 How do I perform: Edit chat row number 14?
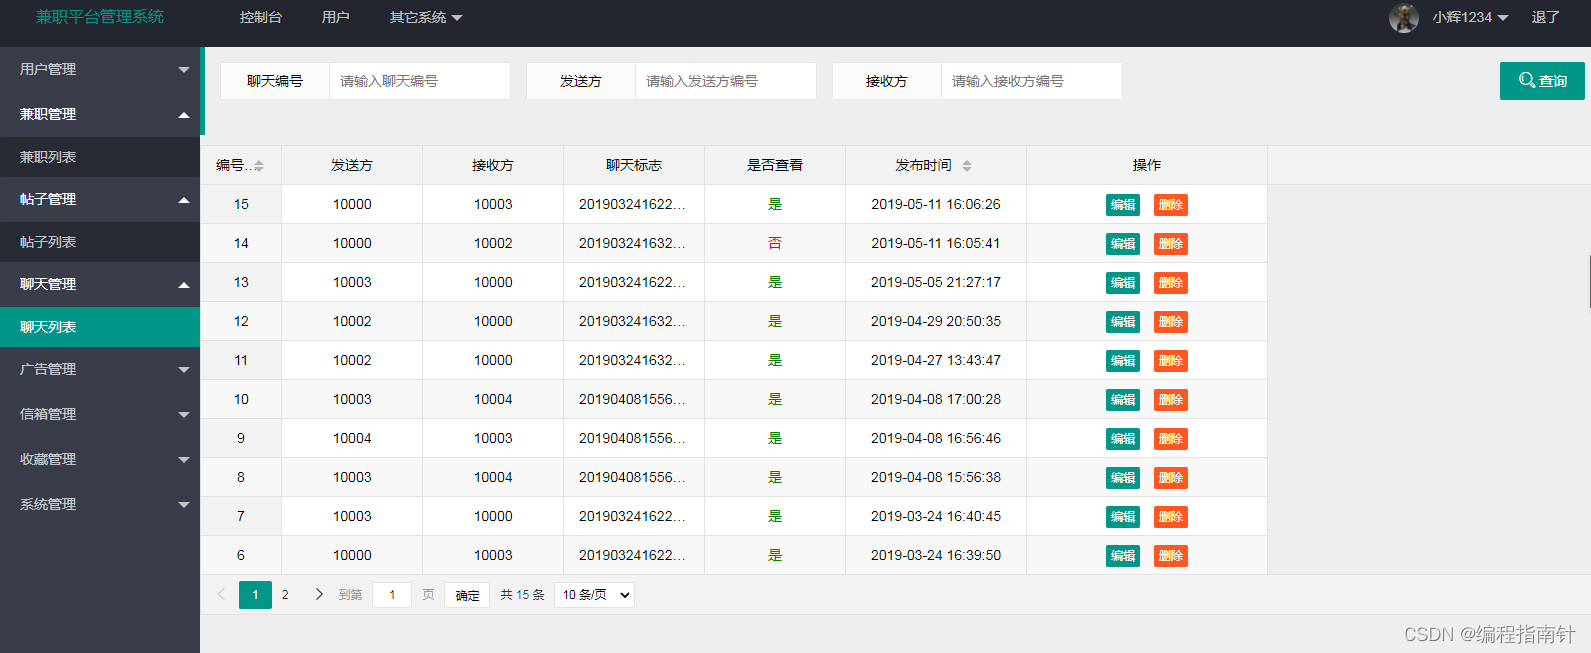point(1123,244)
